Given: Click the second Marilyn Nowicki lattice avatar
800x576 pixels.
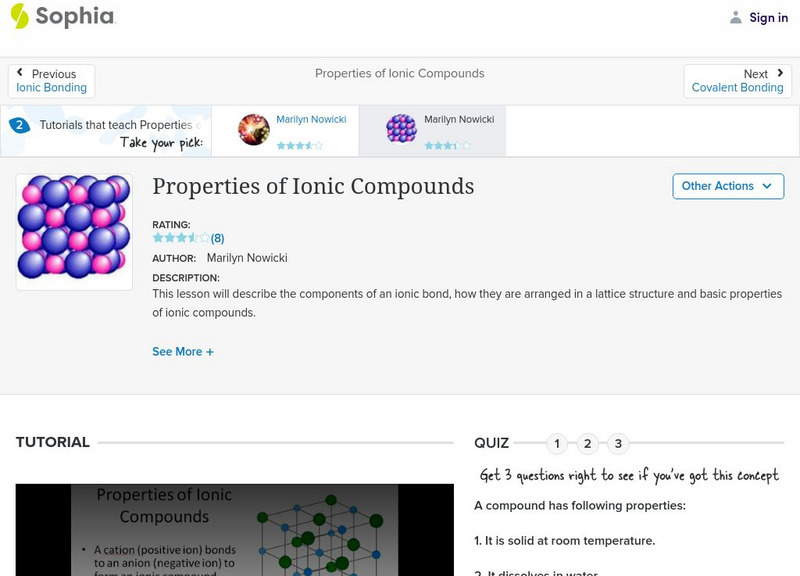Looking at the screenshot, I should 401,130.
